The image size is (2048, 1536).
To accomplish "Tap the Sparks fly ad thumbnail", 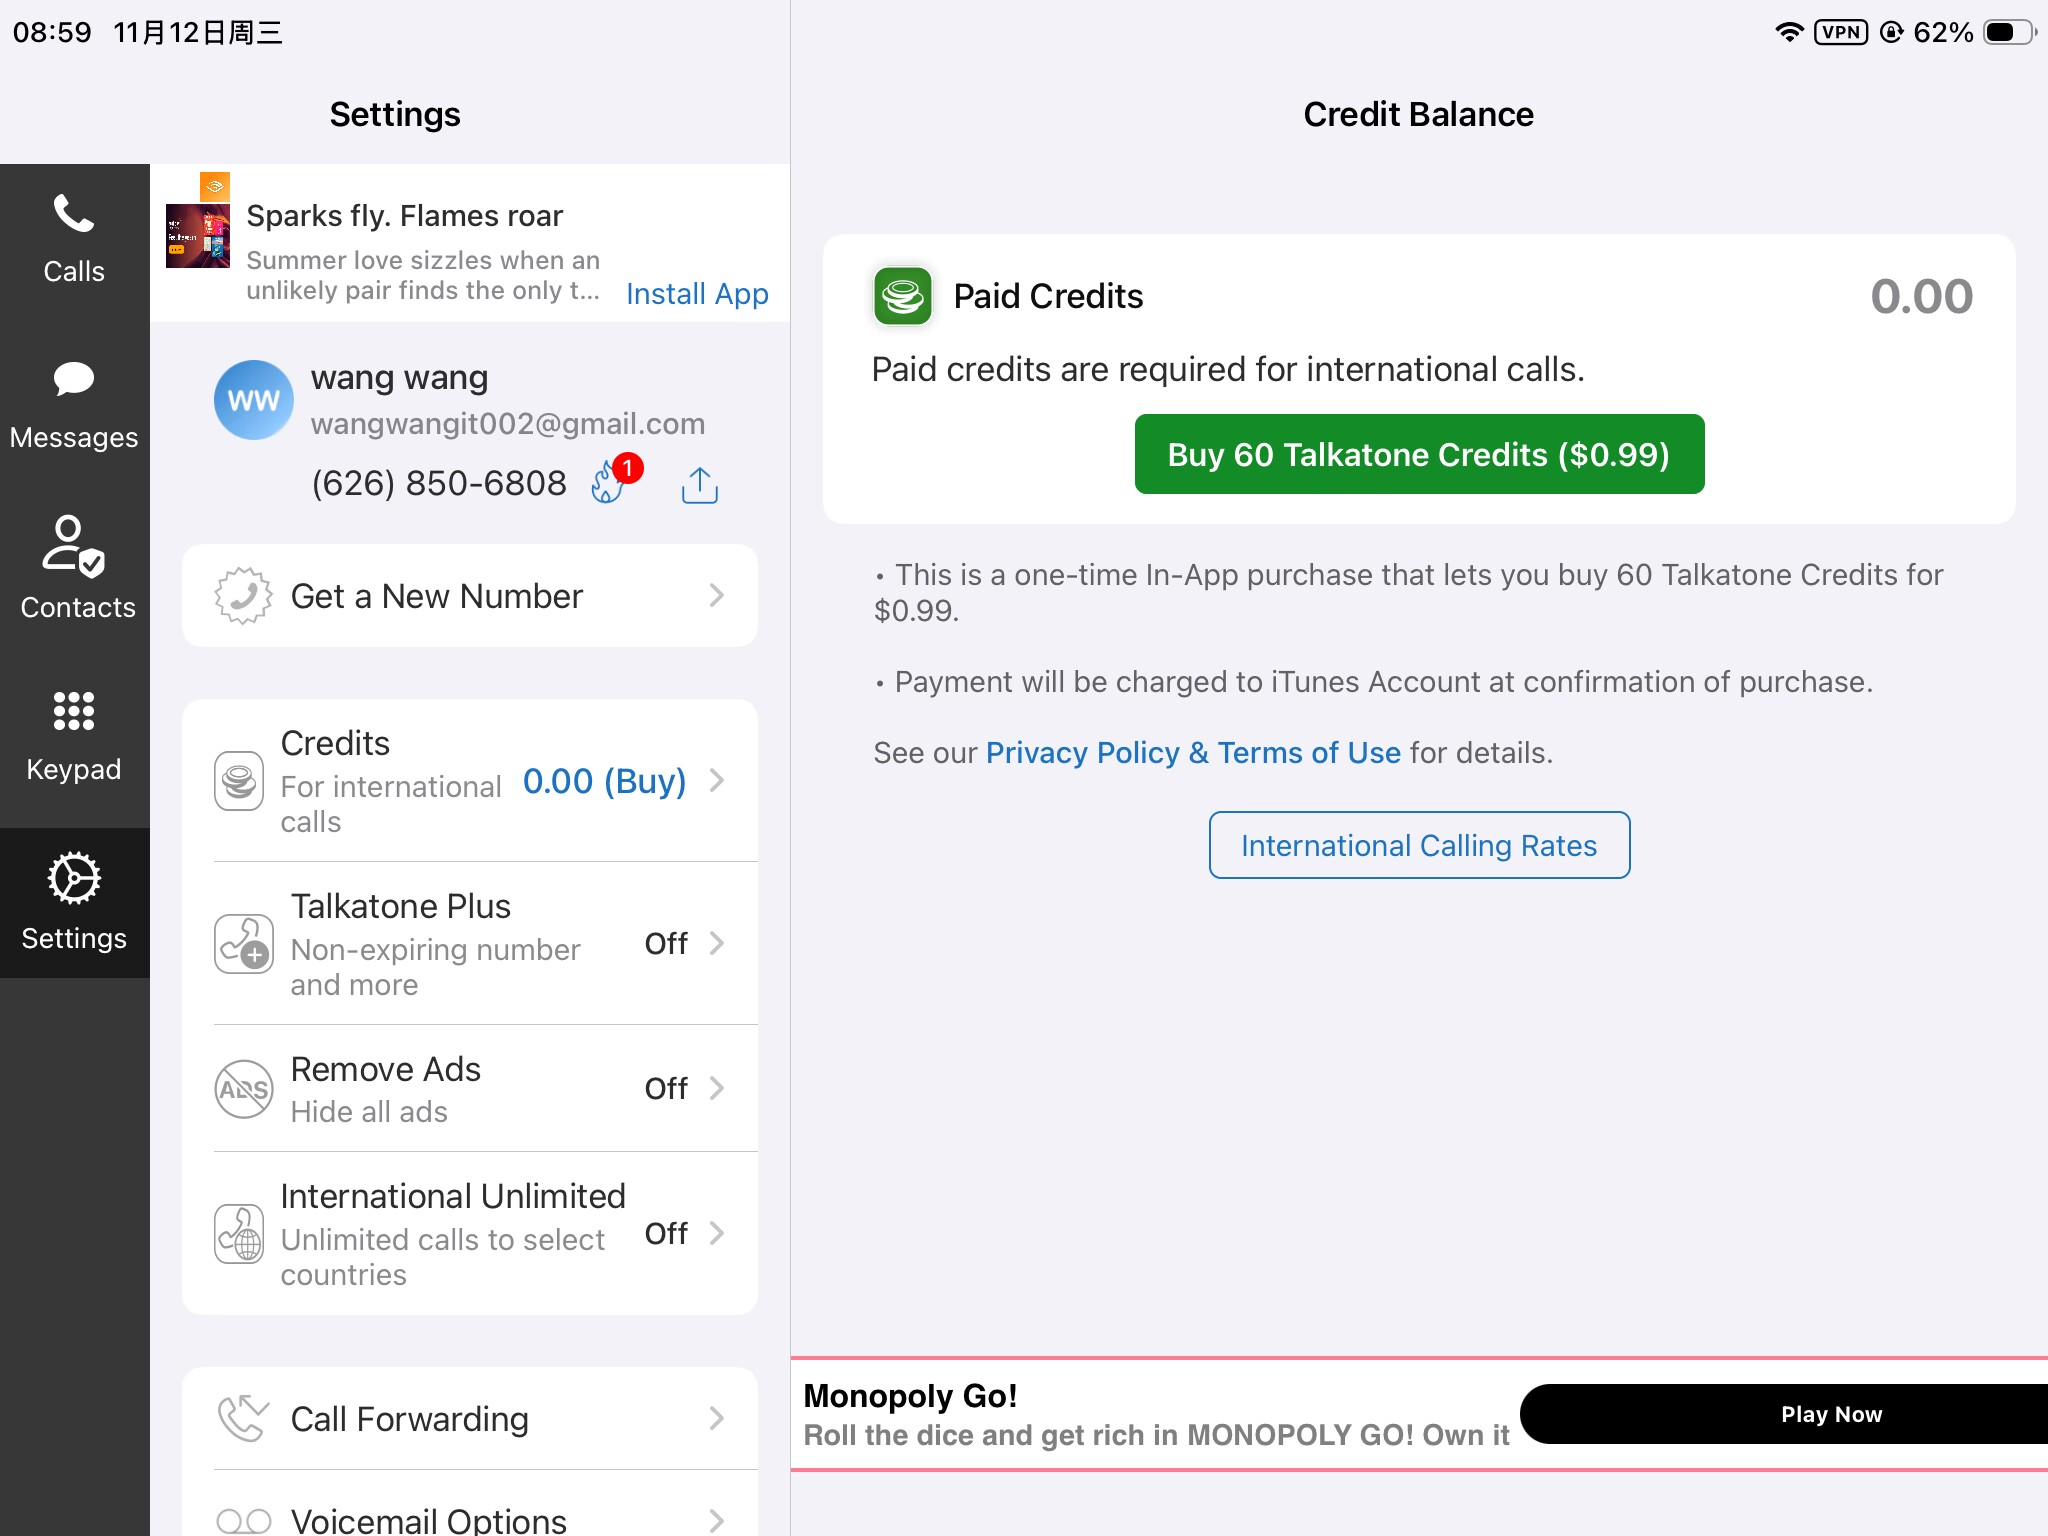I will pos(198,235).
